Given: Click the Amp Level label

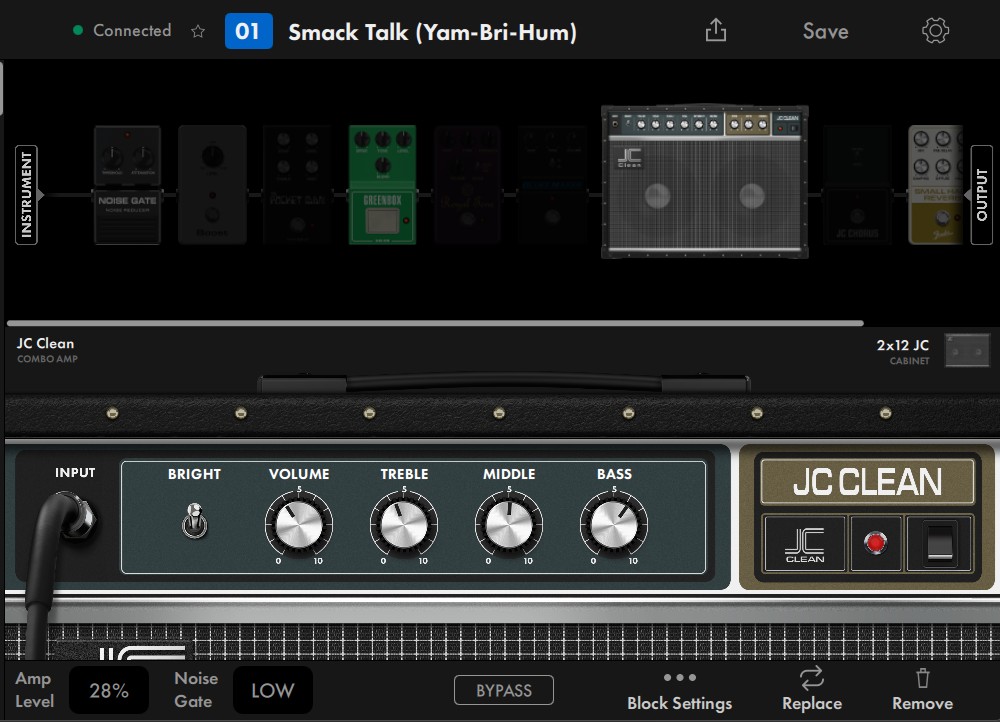Looking at the screenshot, I should pyautogui.click(x=34, y=689).
